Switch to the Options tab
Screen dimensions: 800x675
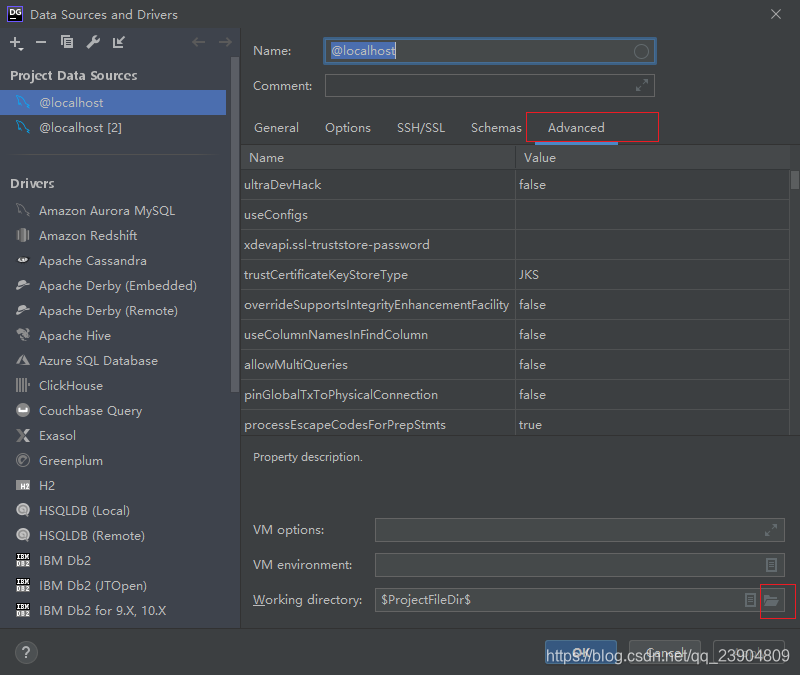pos(348,128)
